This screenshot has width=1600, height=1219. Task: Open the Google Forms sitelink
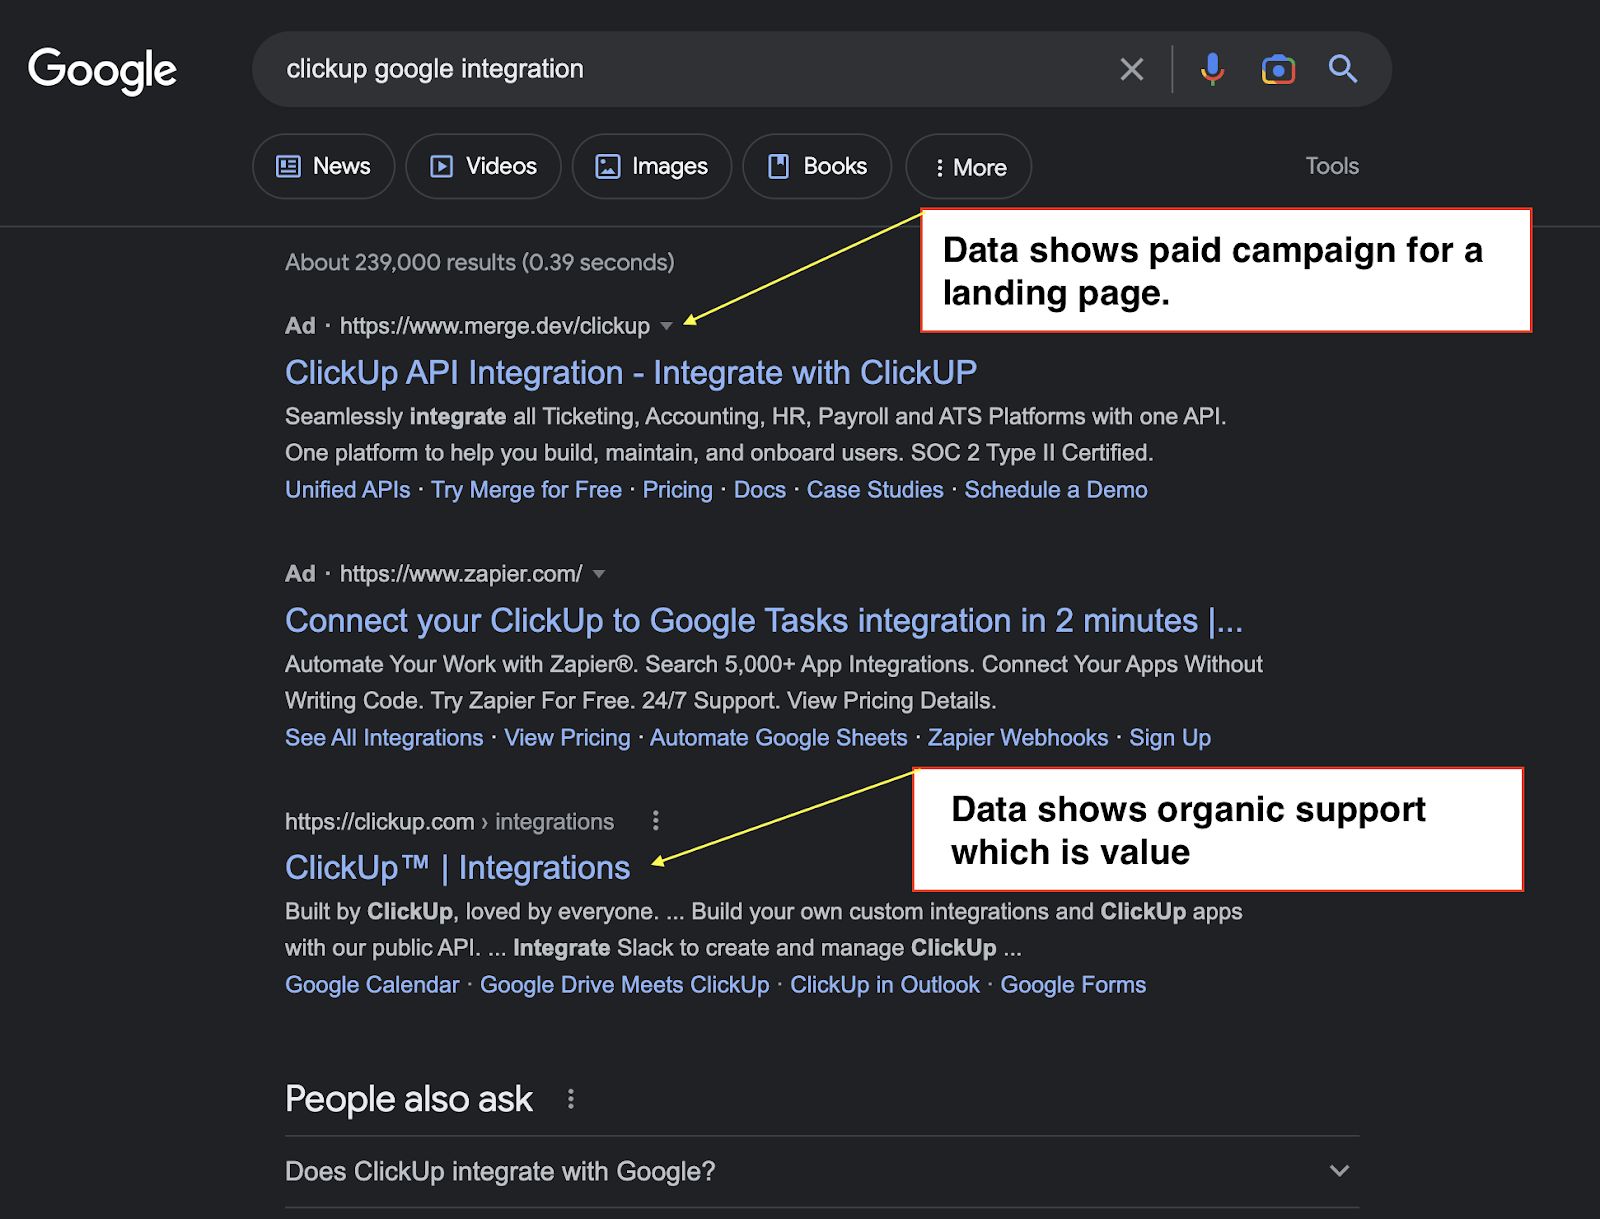pyautogui.click(x=1074, y=985)
